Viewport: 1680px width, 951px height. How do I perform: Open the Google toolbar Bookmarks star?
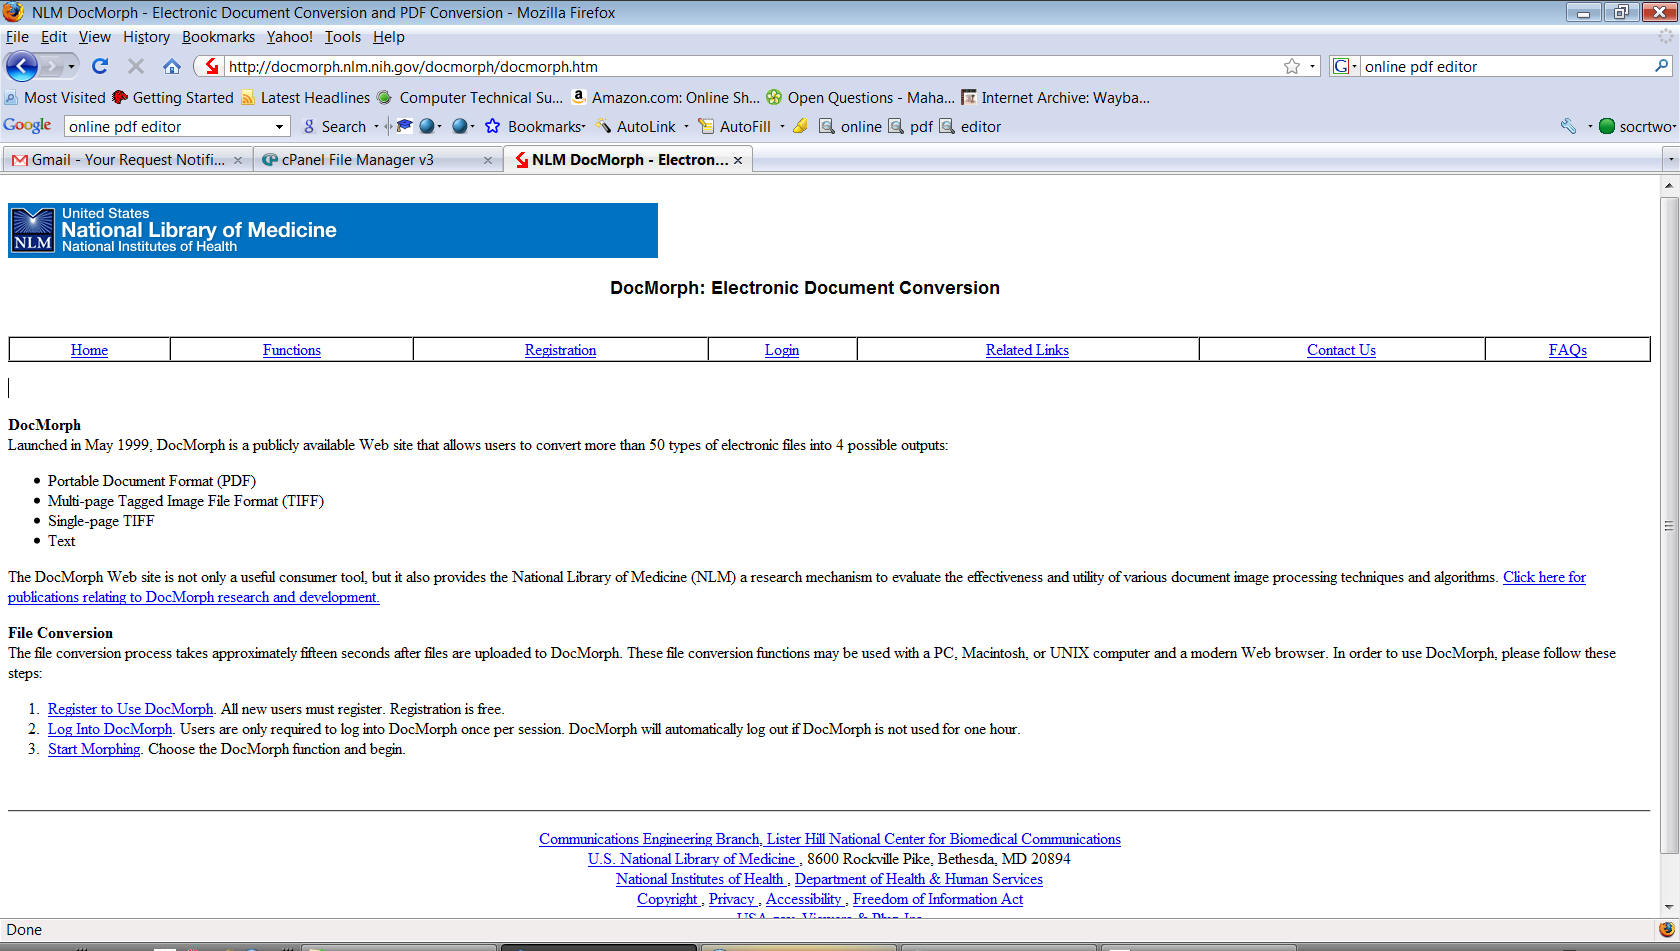(492, 126)
